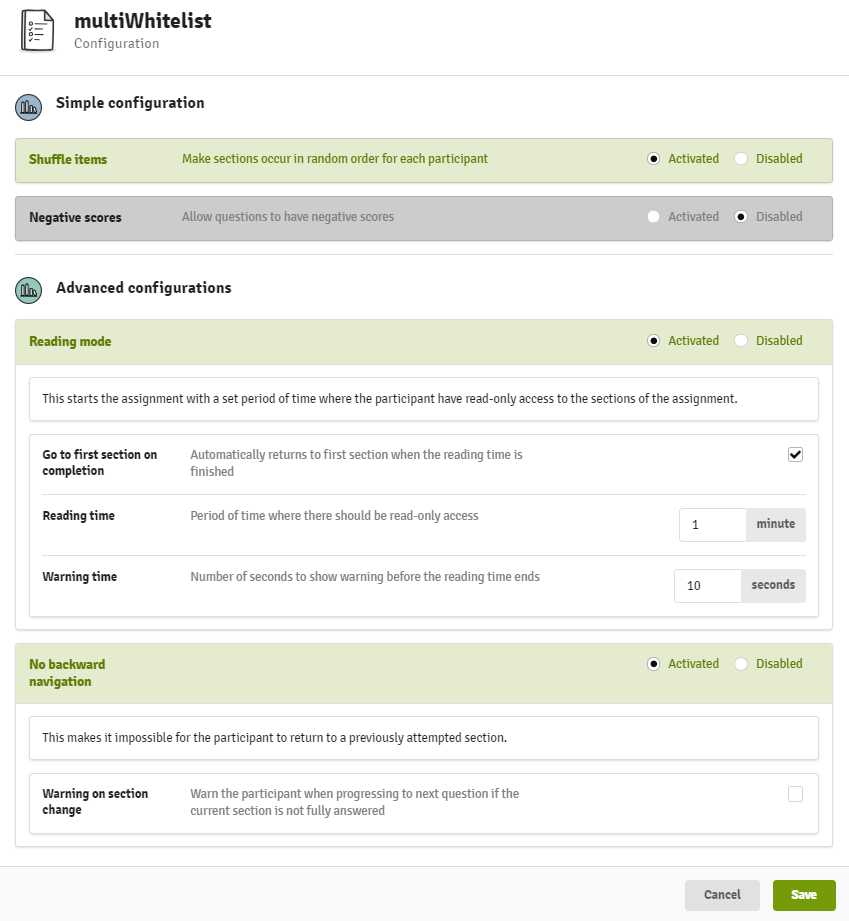849x921 pixels.
Task: Disable No backward navigation option
Action: 741,664
